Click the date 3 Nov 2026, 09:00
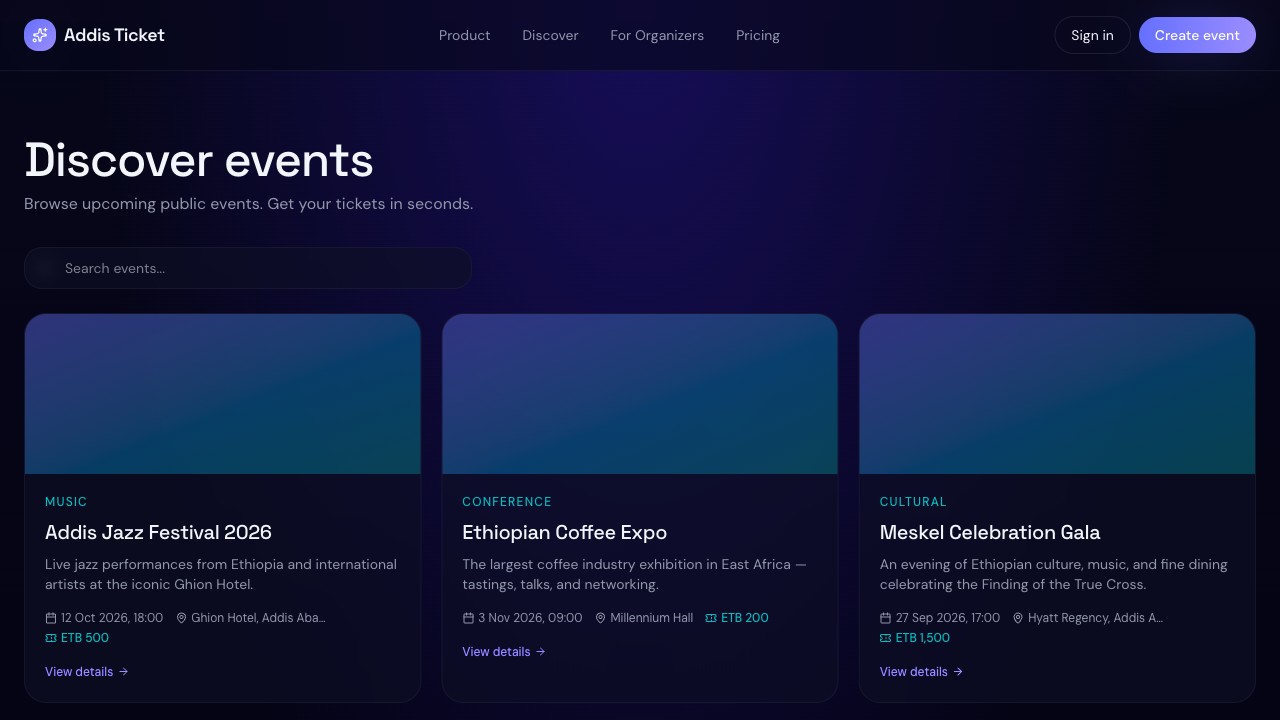Viewport: 1280px width, 720px height. [530, 618]
